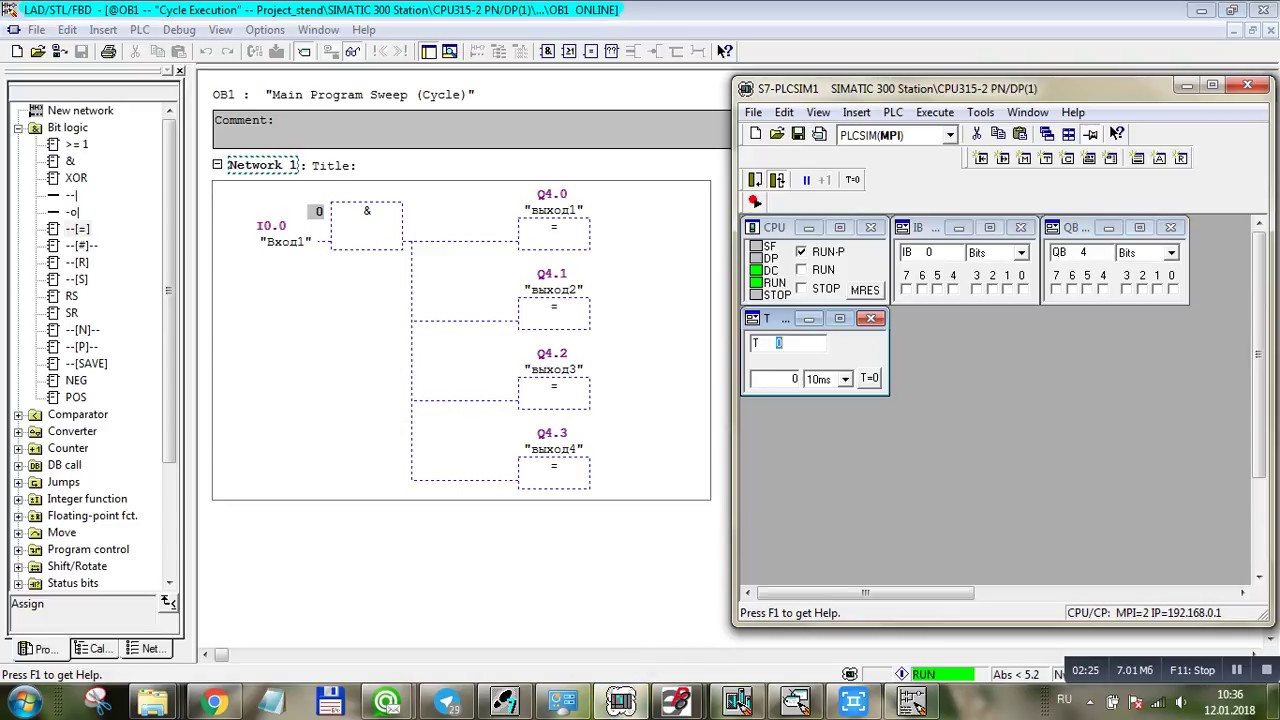The width and height of the screenshot is (1280, 720).
Task: Collapse Network 1 section
Action: (217, 165)
